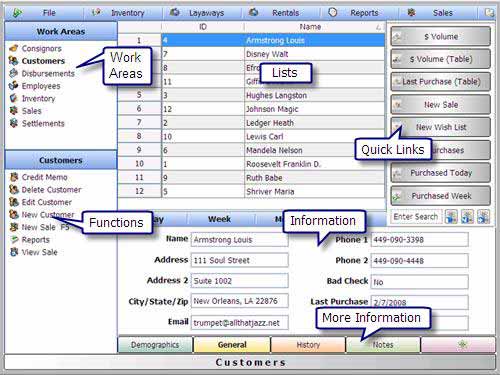
Task: Open the Employees work area icon
Action: (x=14, y=86)
